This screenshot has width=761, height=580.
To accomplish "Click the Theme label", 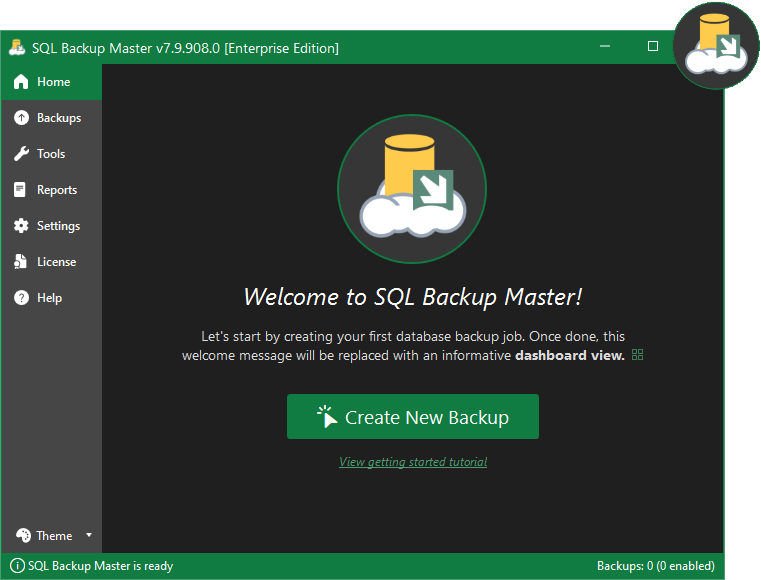I will click(54, 535).
